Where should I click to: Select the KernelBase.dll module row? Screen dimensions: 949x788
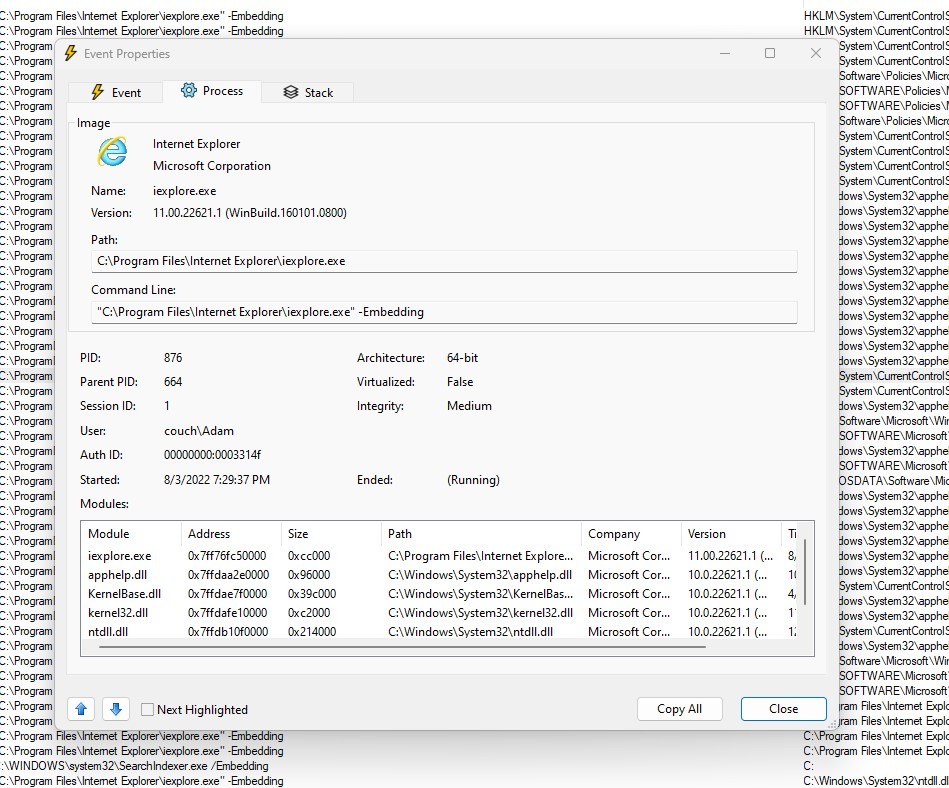[441, 594]
